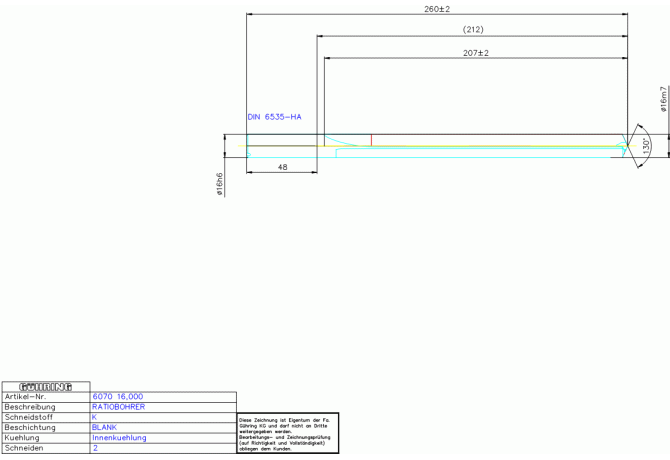Click the ø16m7 drill diameter label
The width and height of the screenshot is (670, 460).
click(x=663, y=99)
